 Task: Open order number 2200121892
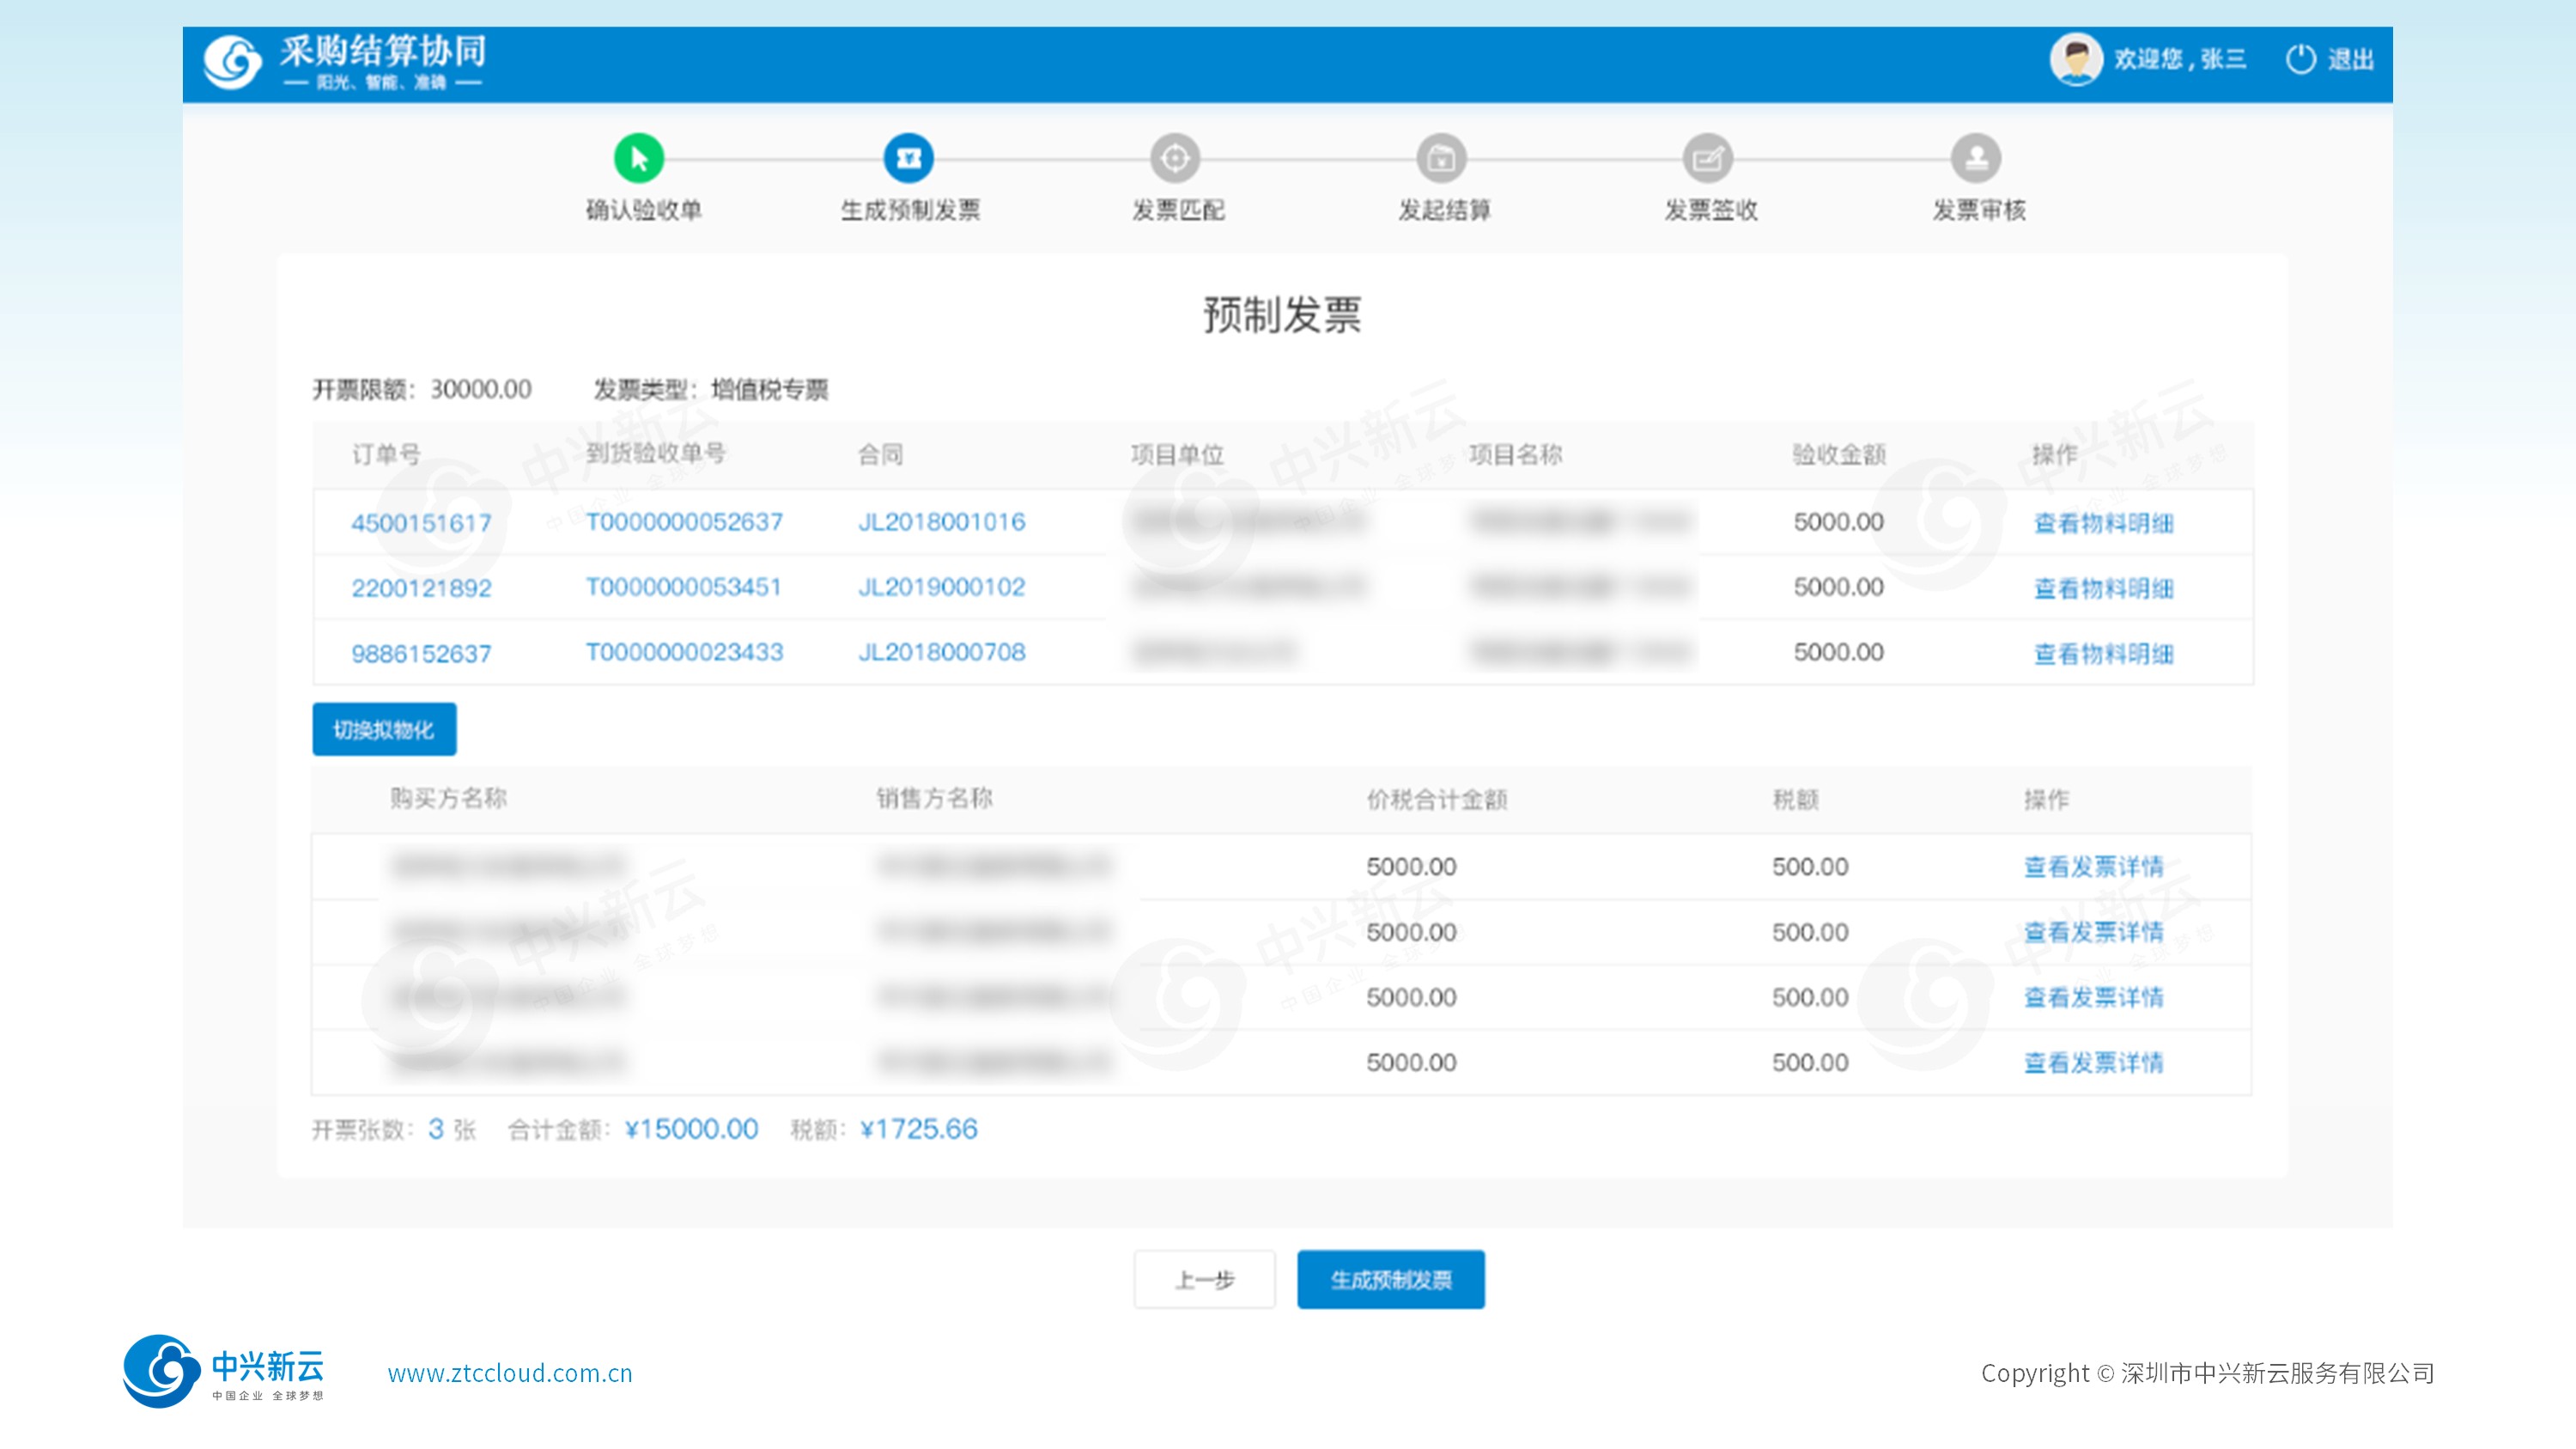coord(421,588)
